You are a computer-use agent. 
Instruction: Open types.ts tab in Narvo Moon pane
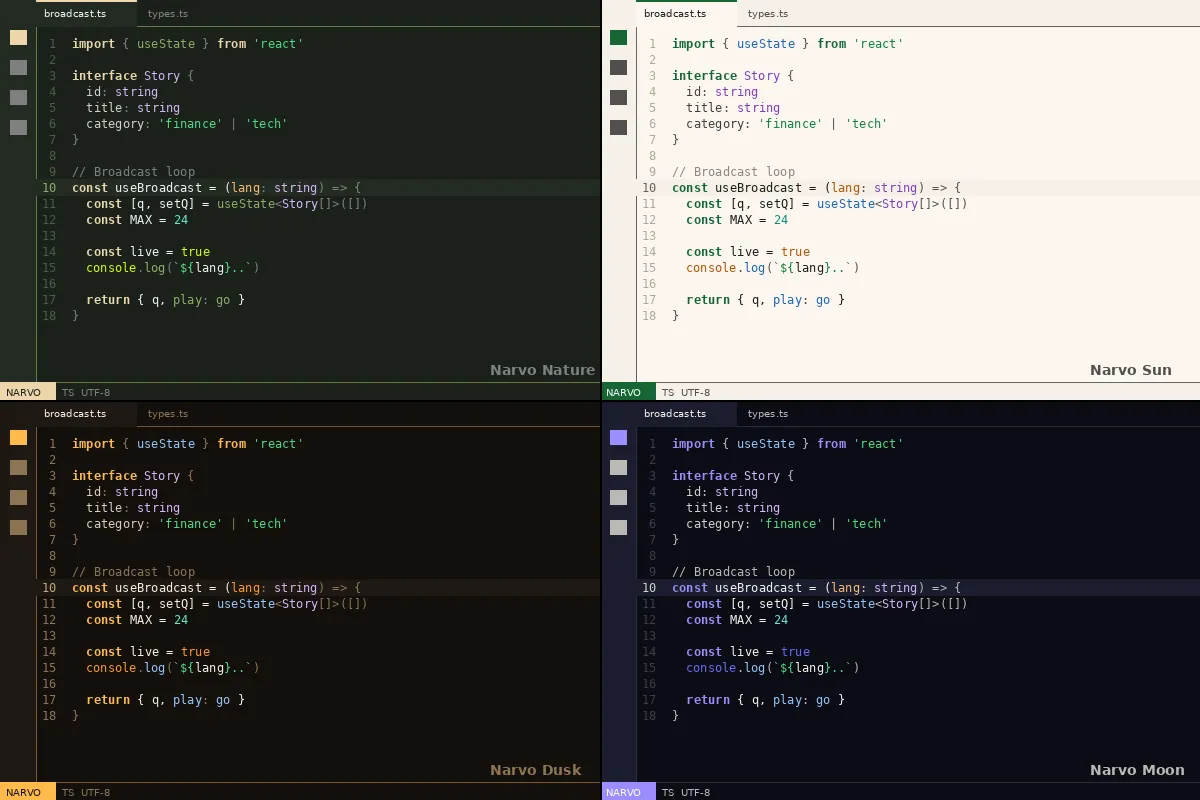coord(768,414)
